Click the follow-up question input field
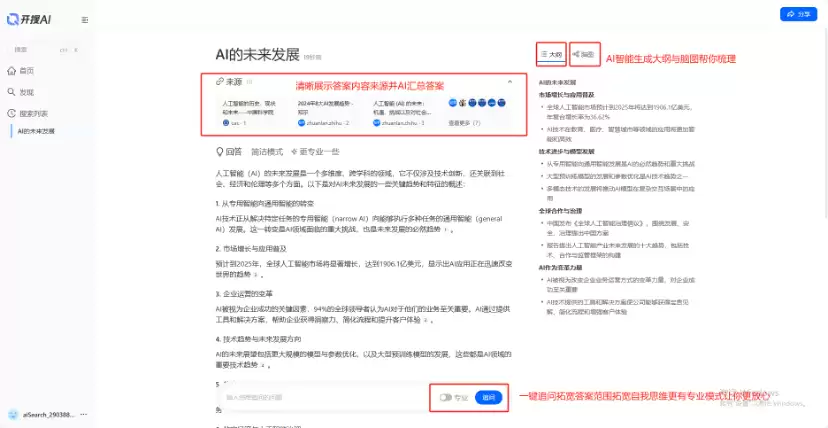The image size is (828, 428). (325, 397)
